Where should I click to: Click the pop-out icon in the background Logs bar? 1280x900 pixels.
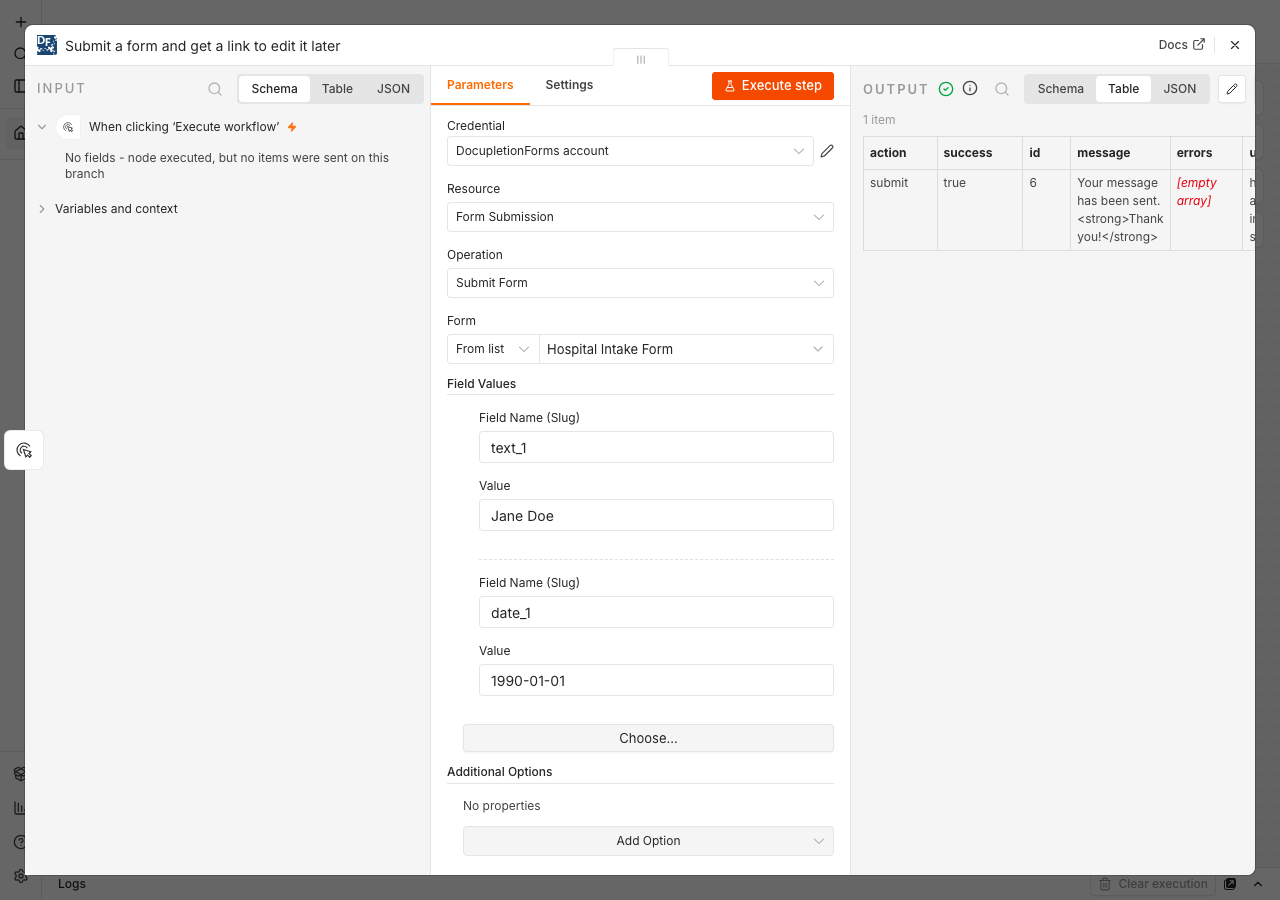pyautogui.click(x=1230, y=884)
